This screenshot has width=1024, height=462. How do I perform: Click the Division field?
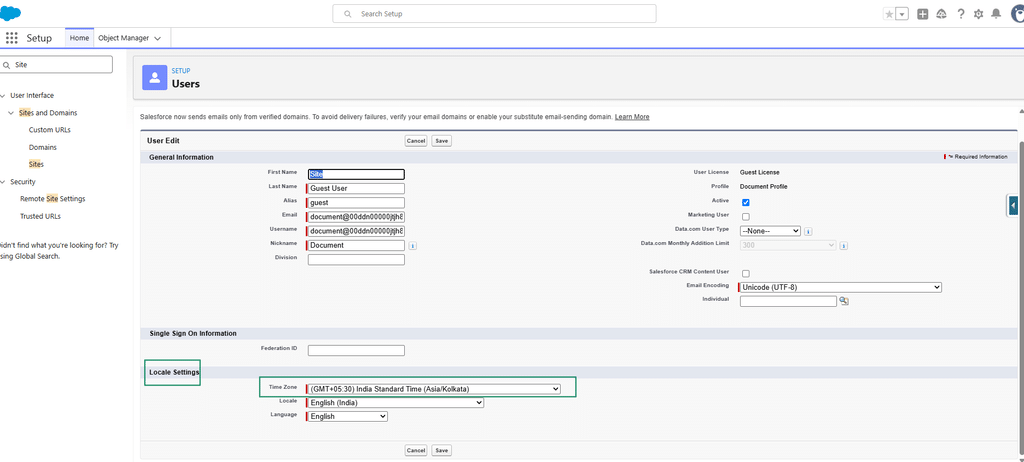click(356, 259)
